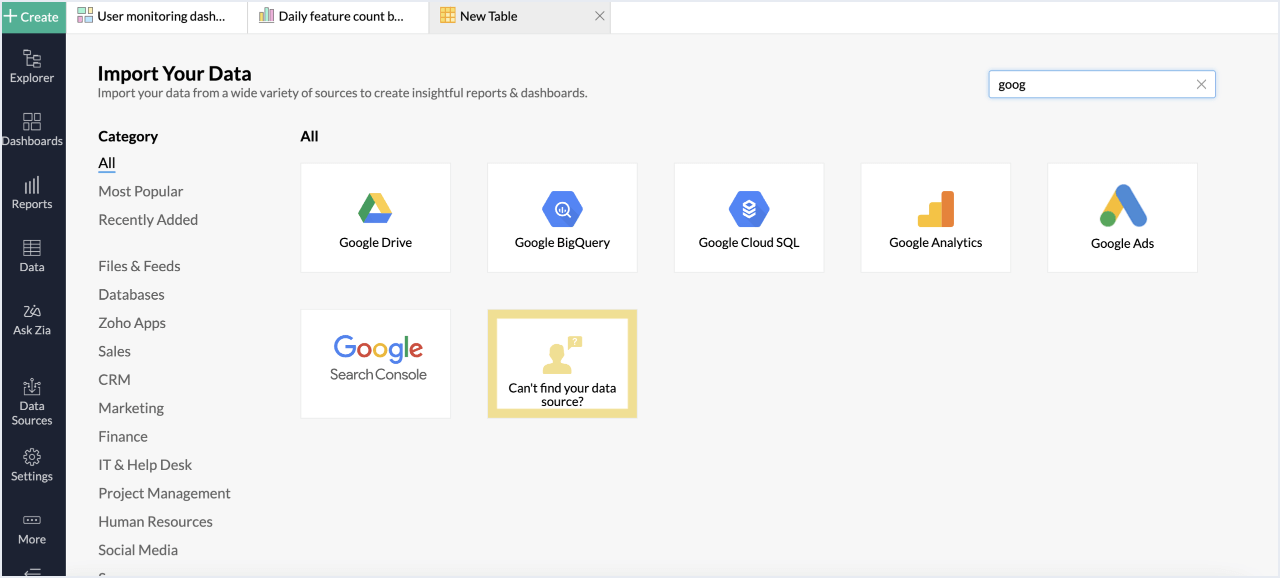Launch Ask Zia assistant
The image size is (1280, 578).
coord(32,319)
